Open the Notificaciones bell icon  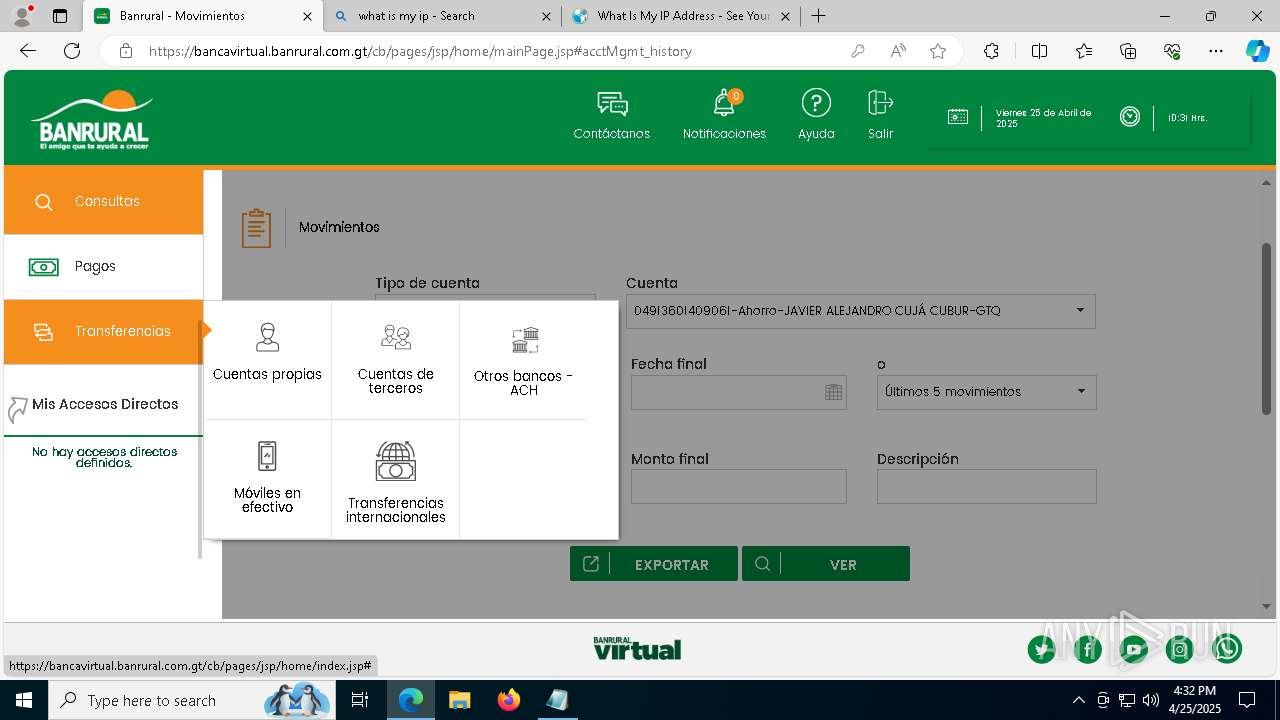(724, 104)
